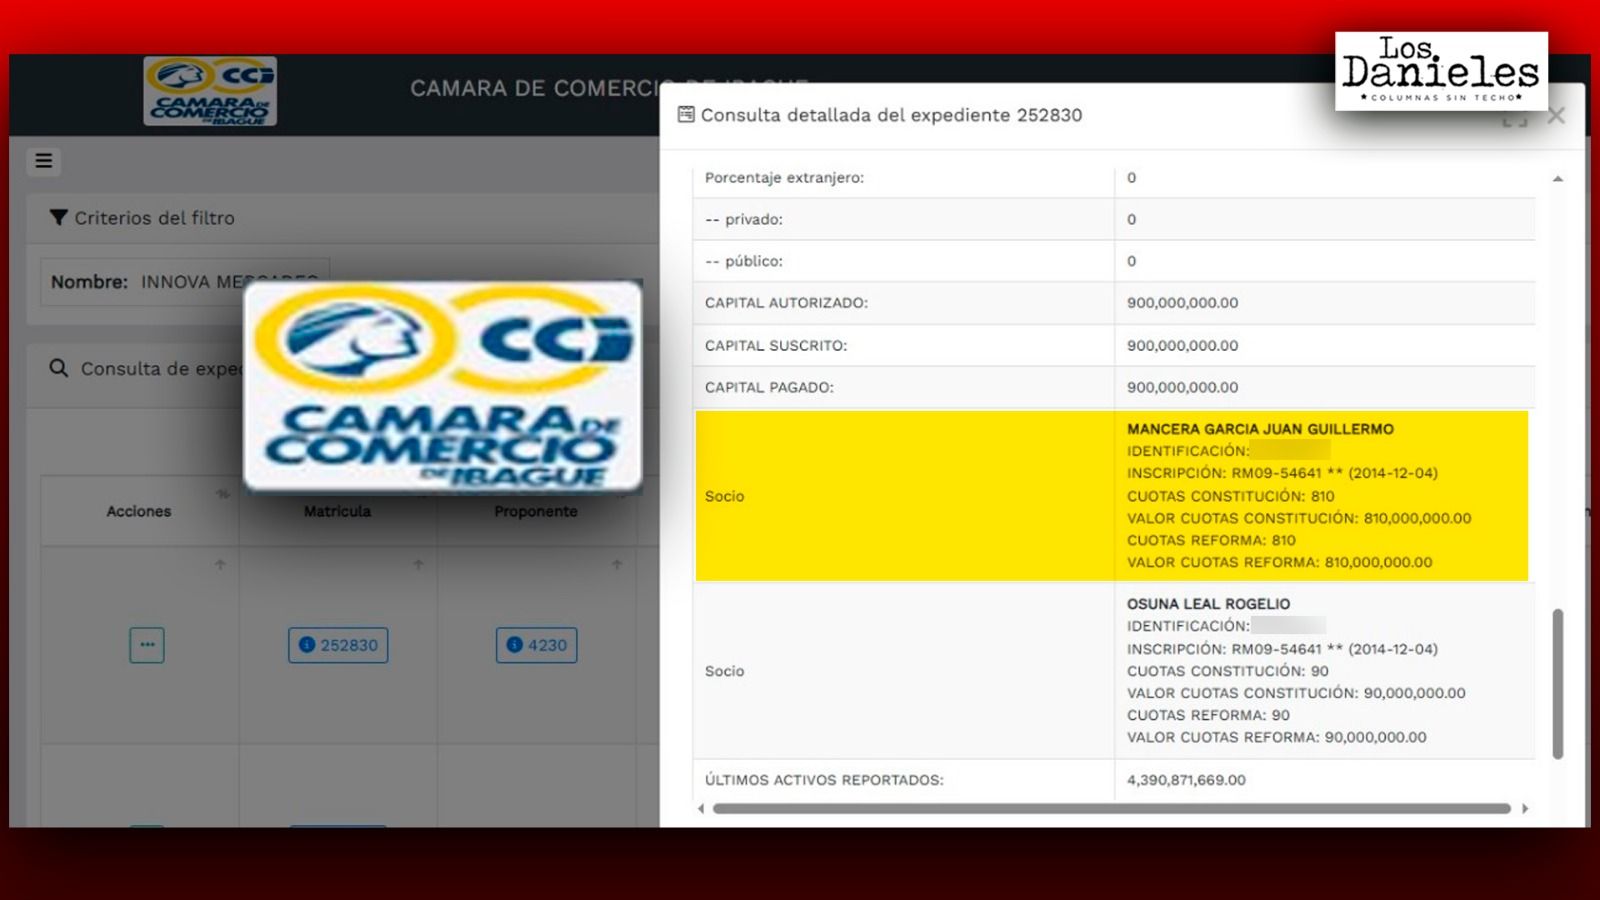
Task: Click the CAPITAL AUTORIZADO label
Action: point(786,302)
